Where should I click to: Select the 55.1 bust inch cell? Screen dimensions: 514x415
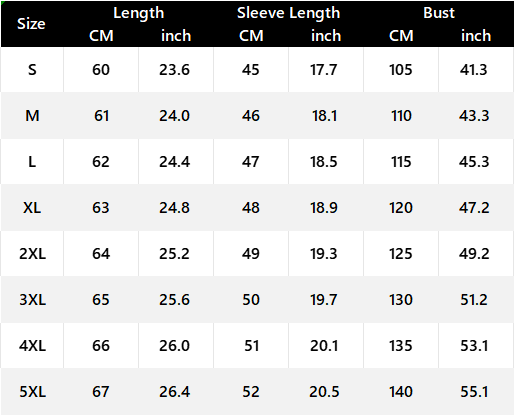coord(474,392)
